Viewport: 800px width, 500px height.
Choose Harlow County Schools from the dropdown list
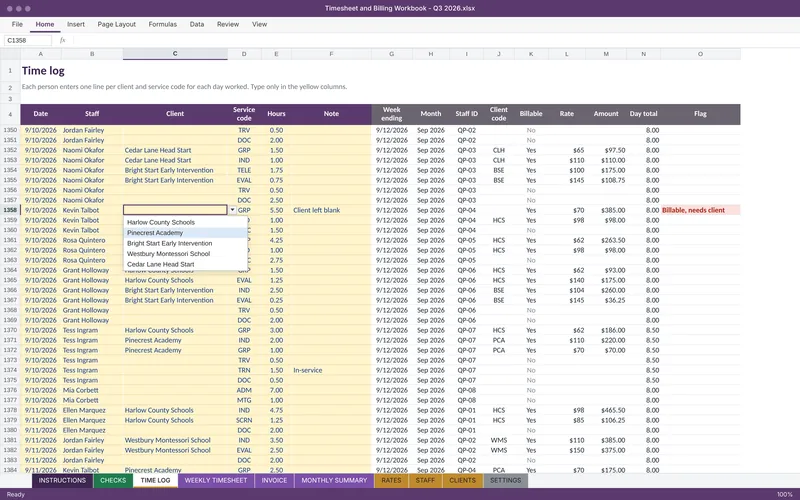(186, 222)
